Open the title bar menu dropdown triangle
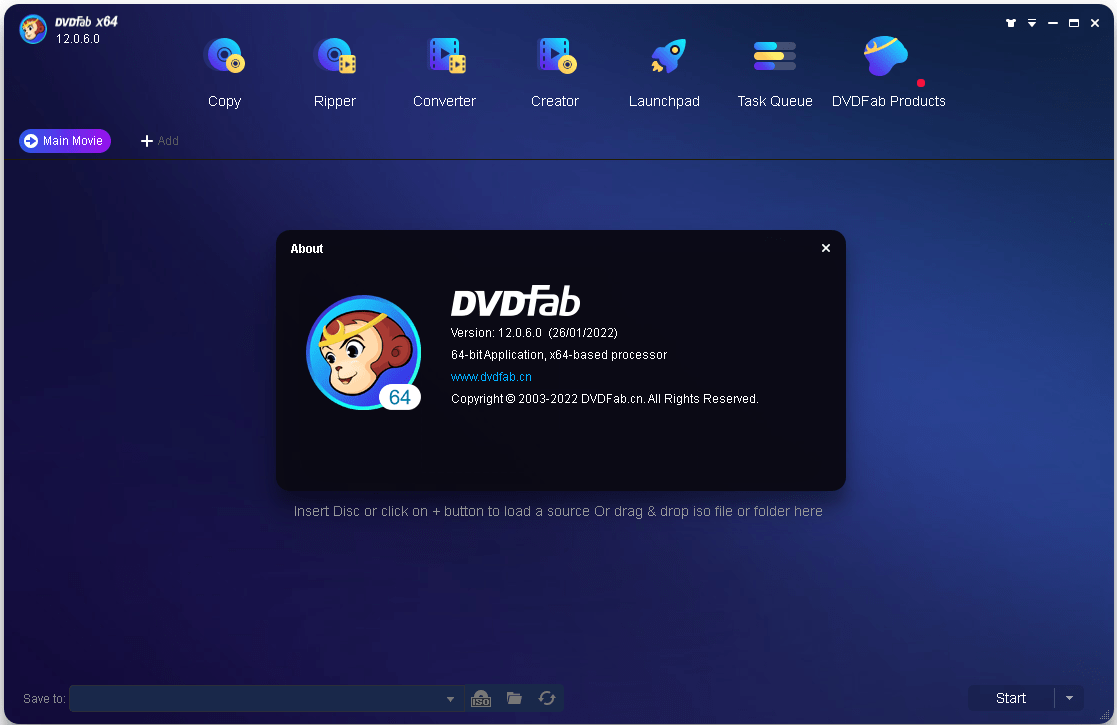The image size is (1117, 725). [1032, 24]
